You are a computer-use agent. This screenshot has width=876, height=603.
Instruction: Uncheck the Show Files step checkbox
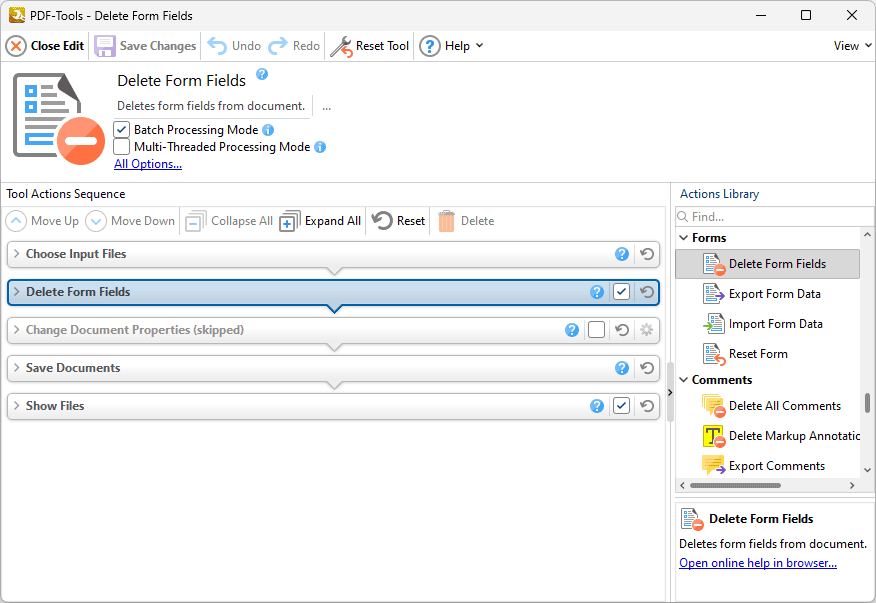[x=621, y=406]
